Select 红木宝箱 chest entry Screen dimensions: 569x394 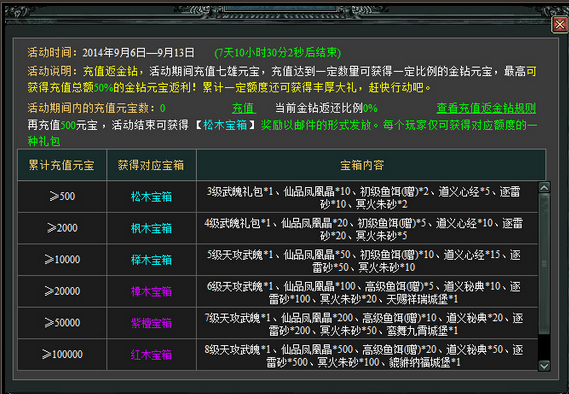tap(151, 355)
